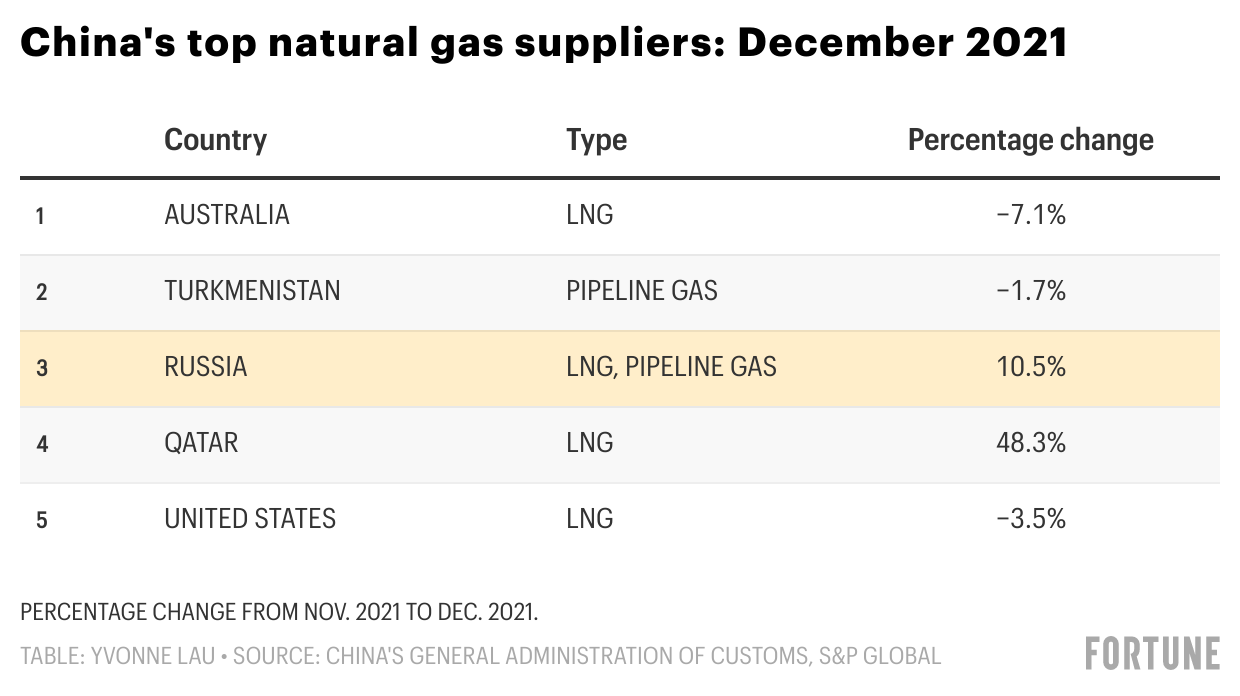
Task: Click the Percentage change column header
Action: point(1030,139)
